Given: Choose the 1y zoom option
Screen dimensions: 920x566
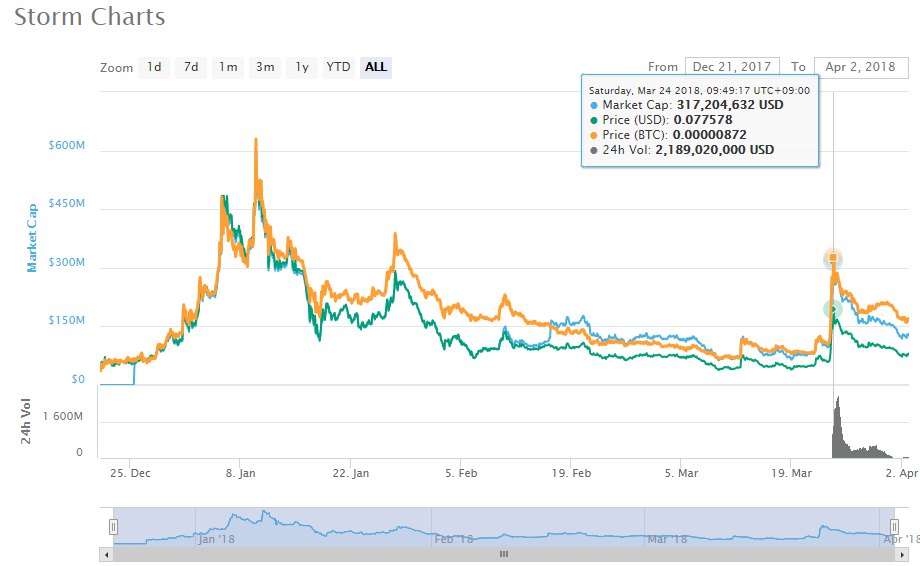Looking at the screenshot, I should point(301,67).
